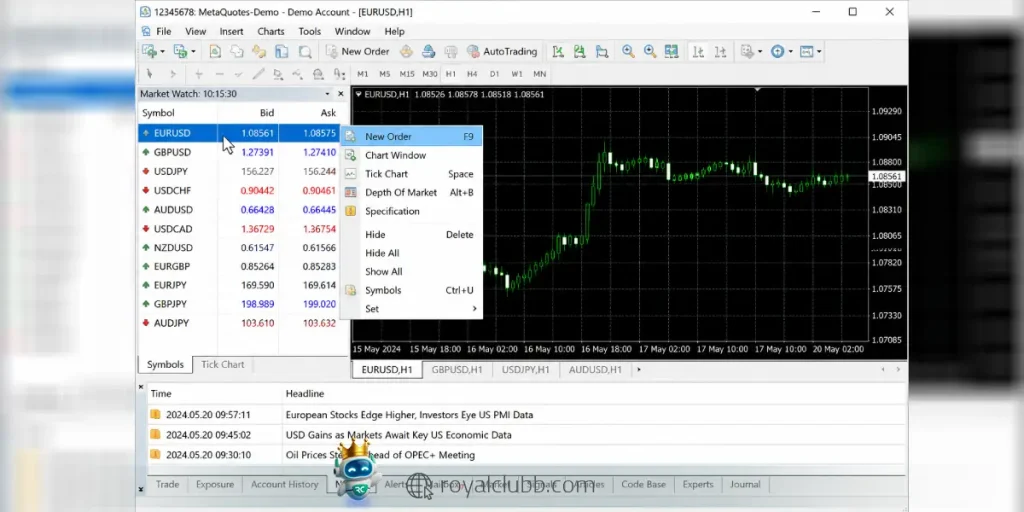Click the Zoom Out magnifier icon
The width and height of the screenshot is (1024, 512).
[x=650, y=51]
